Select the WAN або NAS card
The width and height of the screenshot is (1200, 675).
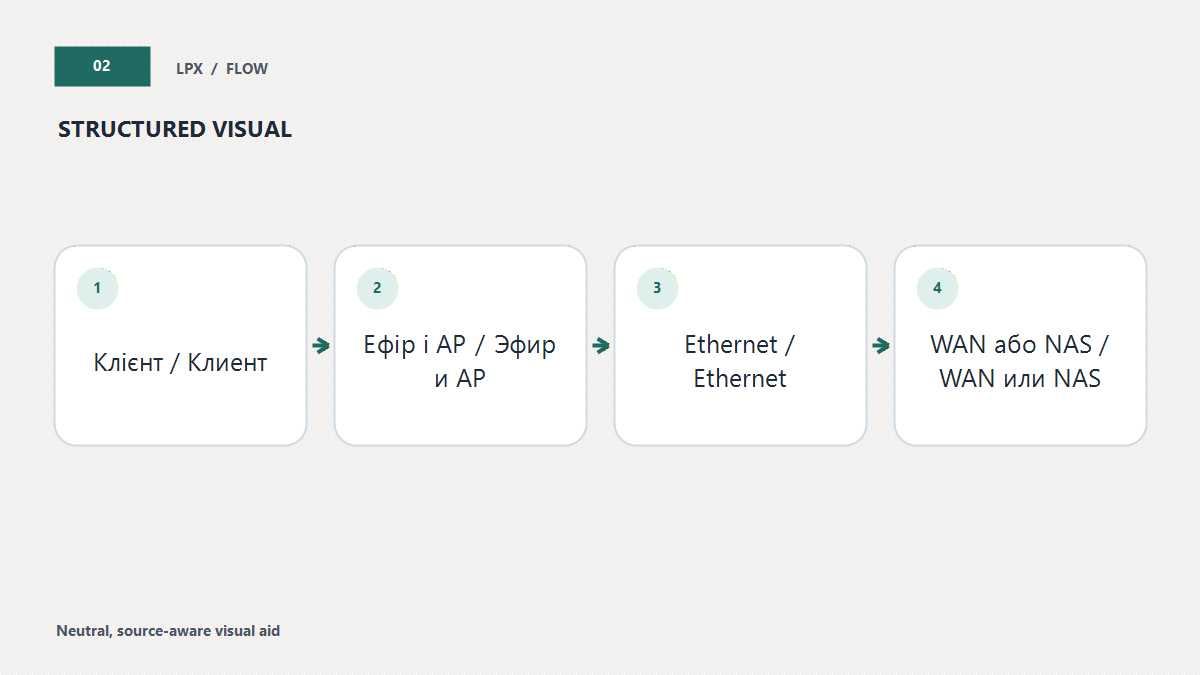[1020, 345]
